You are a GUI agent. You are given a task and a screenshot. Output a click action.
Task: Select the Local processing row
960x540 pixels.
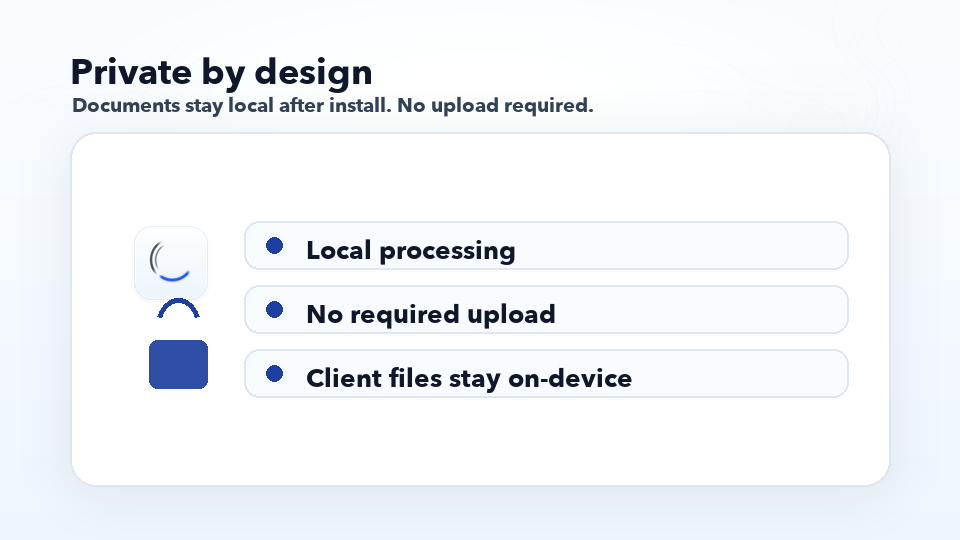[546, 246]
